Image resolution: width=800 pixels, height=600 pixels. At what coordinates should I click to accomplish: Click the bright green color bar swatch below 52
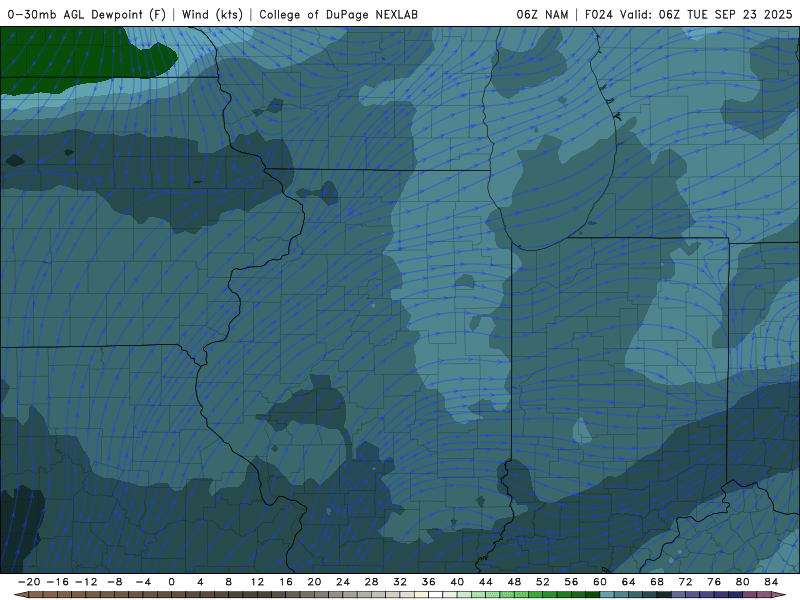550,595
